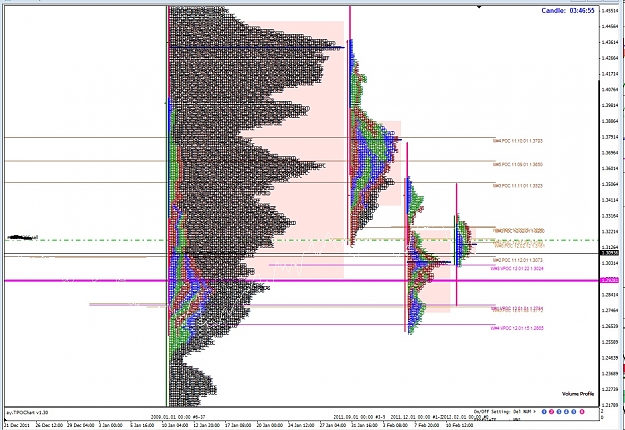This screenshot has width=625, height=430.
Task: Select the POC label with value 1.3523
Action: click(517, 186)
